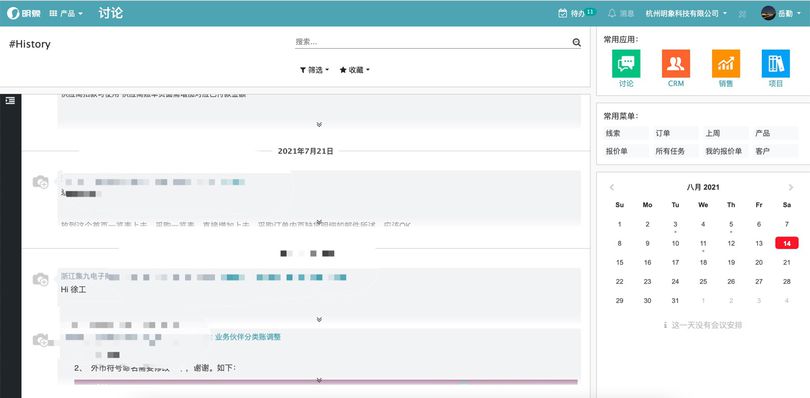
Task: Select August 25 in calendar
Action: pos(703,282)
